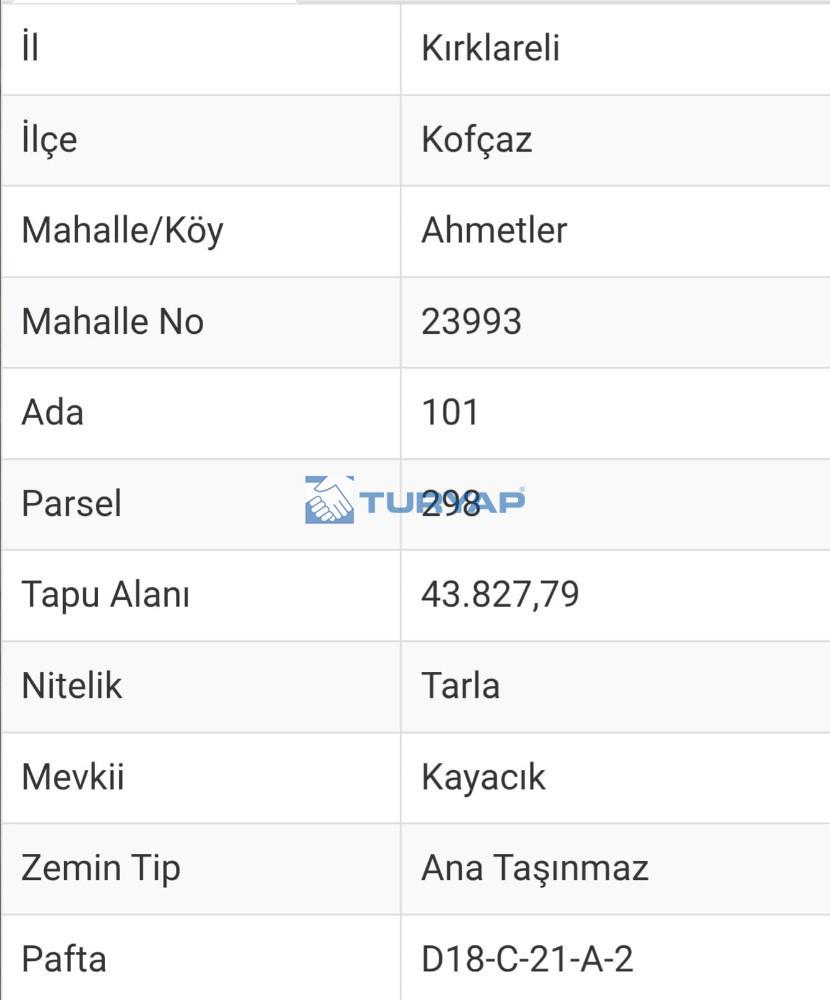Select the Pafta code D18-C-21-A-2
Screen dimensions: 830x1000
pyautogui.click(x=527, y=958)
